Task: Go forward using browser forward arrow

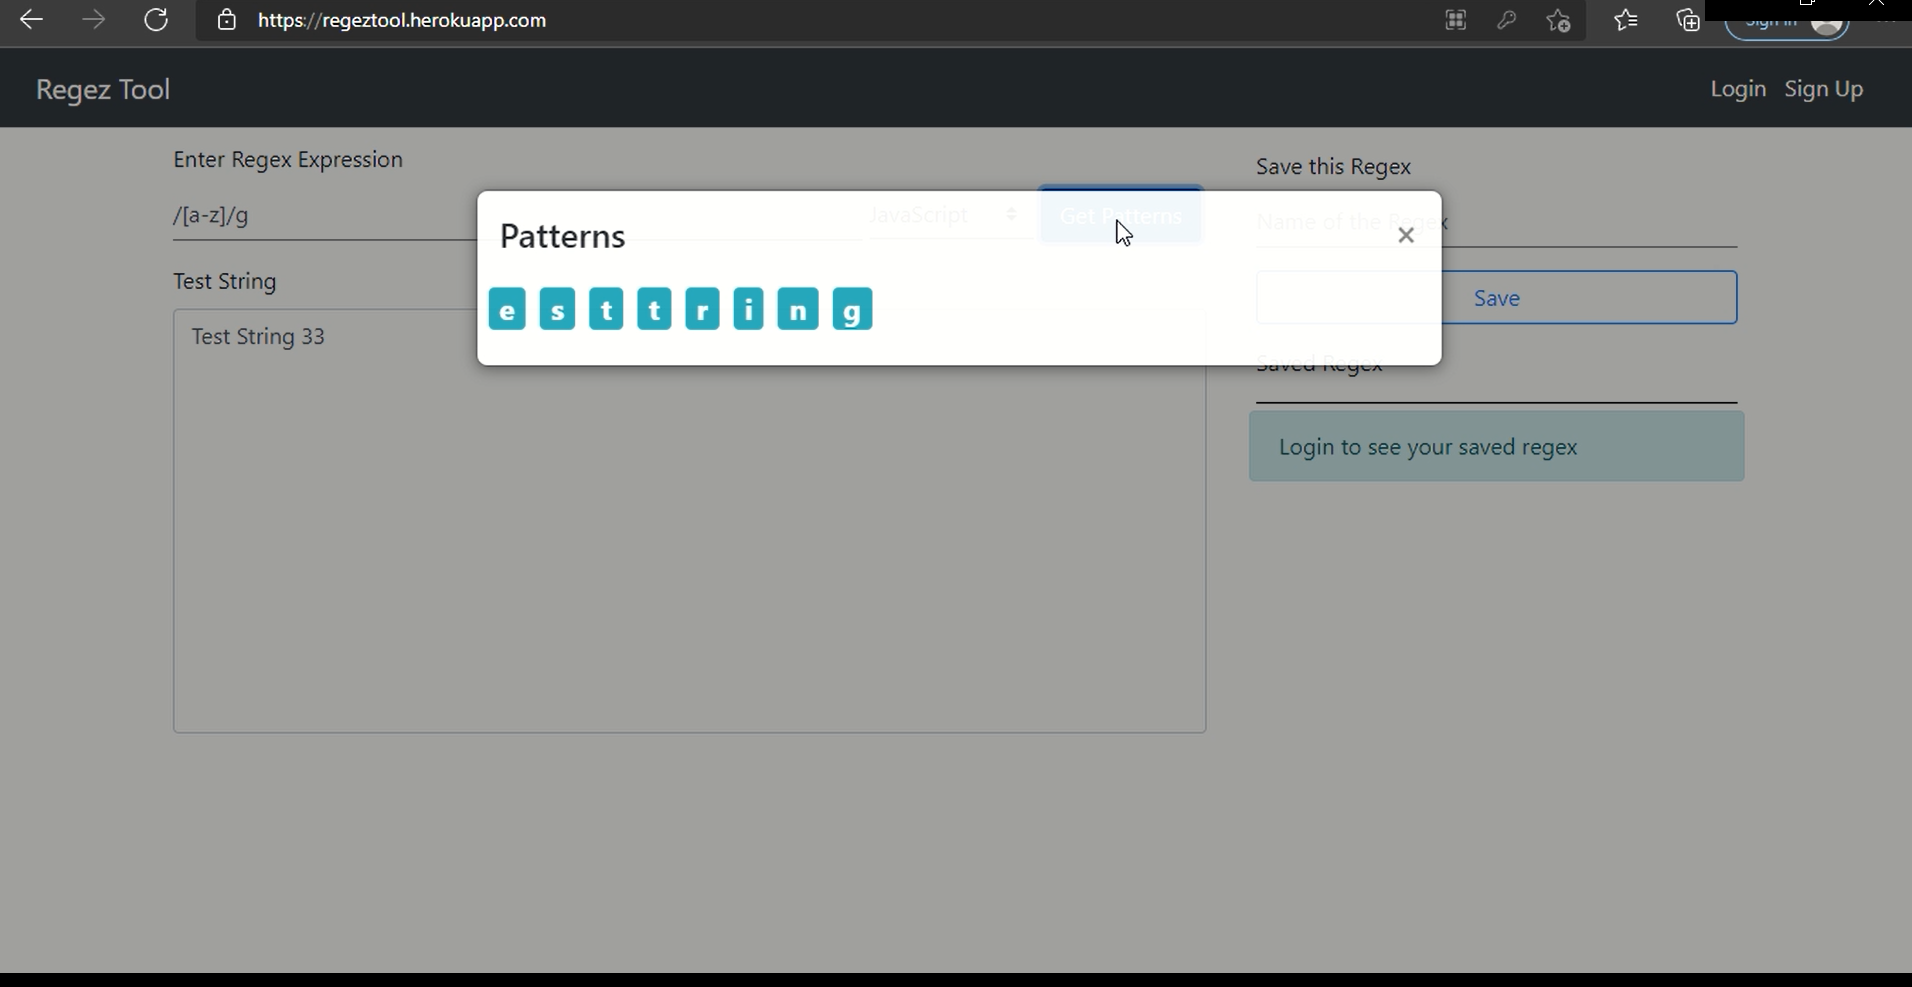Action: coord(94,20)
